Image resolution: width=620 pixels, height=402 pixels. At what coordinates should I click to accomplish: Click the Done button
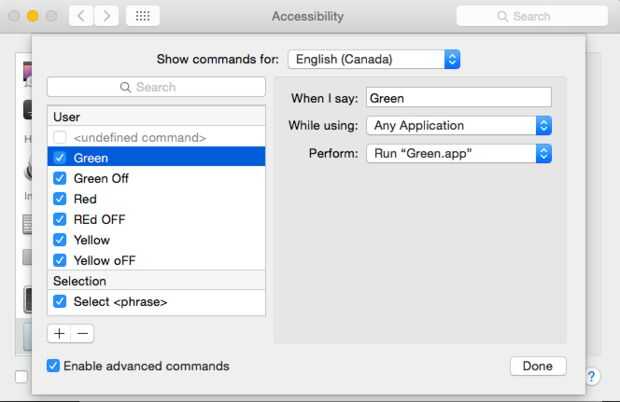(x=537, y=366)
